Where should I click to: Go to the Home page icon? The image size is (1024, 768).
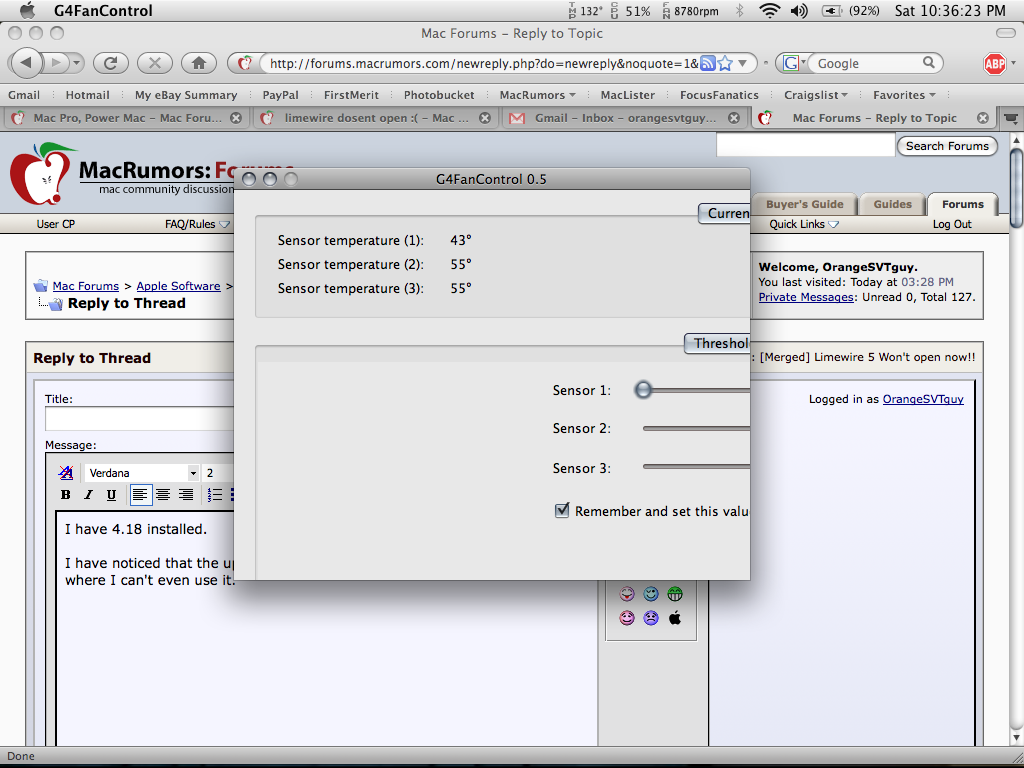(x=199, y=63)
